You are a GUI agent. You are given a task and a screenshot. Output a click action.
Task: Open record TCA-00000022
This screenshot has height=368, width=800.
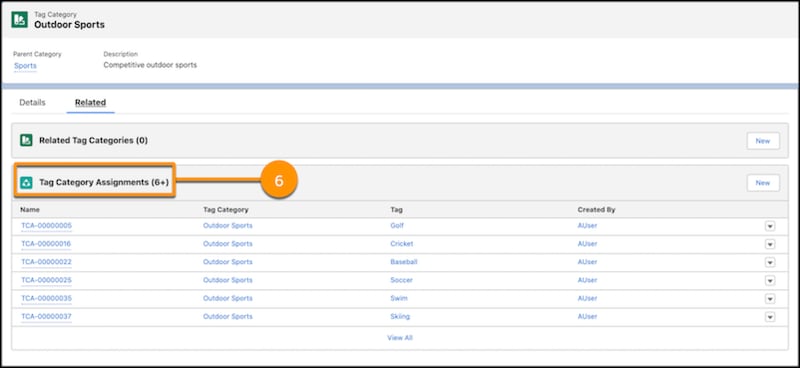click(x=46, y=262)
